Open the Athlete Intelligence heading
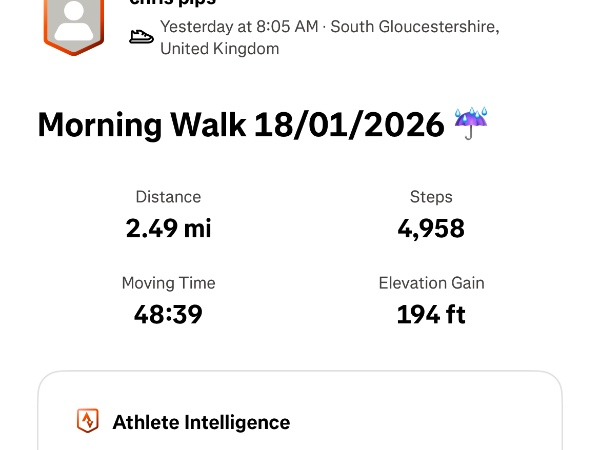 201,422
